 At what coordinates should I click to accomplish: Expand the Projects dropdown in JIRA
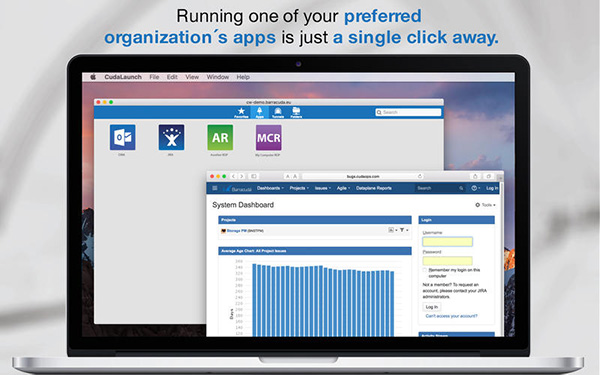(299, 188)
